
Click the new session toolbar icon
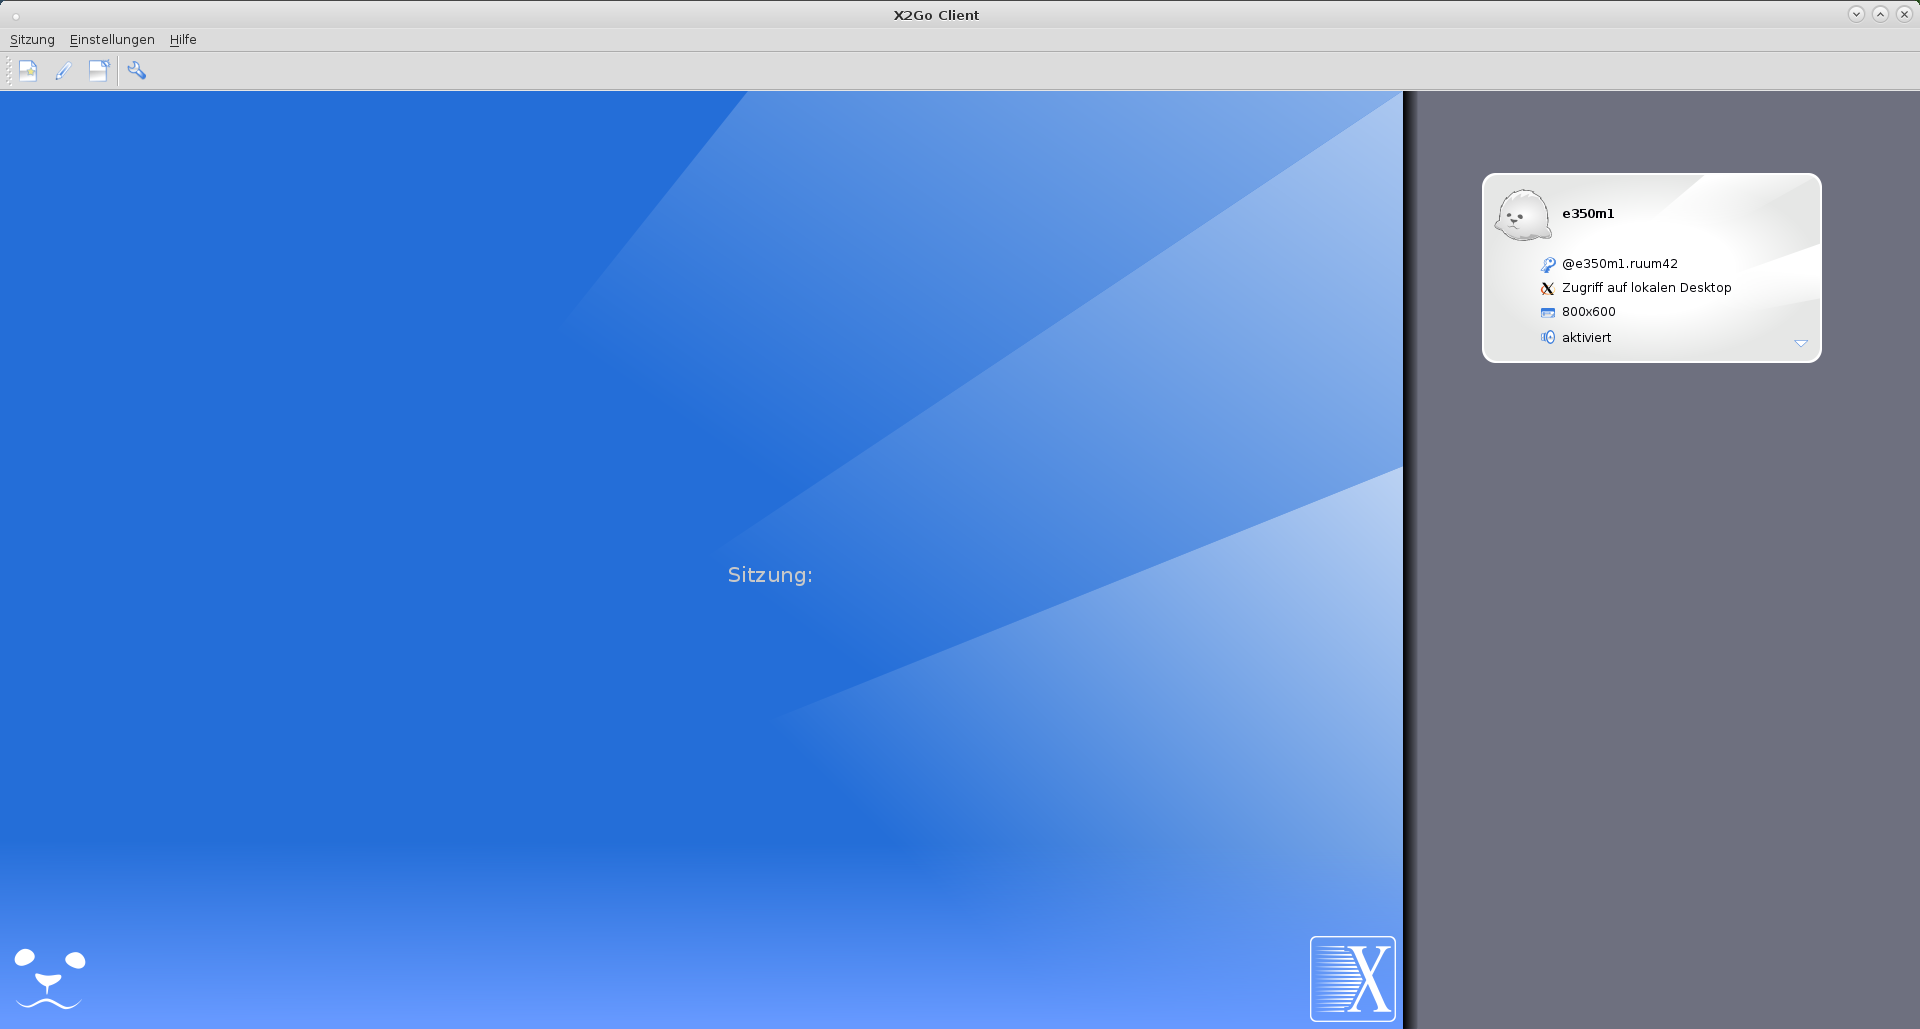click(28, 71)
